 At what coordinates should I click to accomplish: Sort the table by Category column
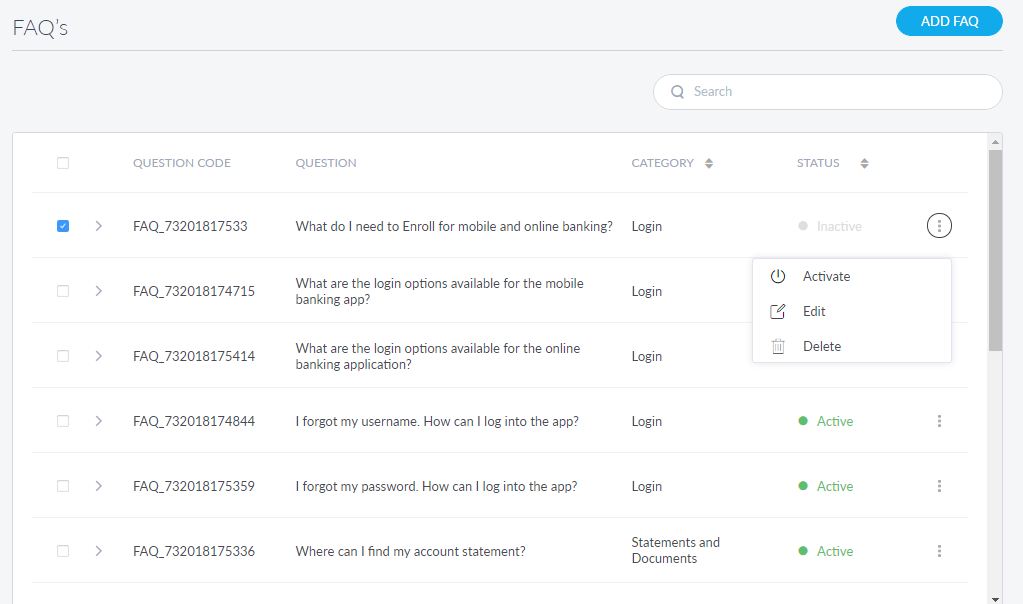pos(709,163)
